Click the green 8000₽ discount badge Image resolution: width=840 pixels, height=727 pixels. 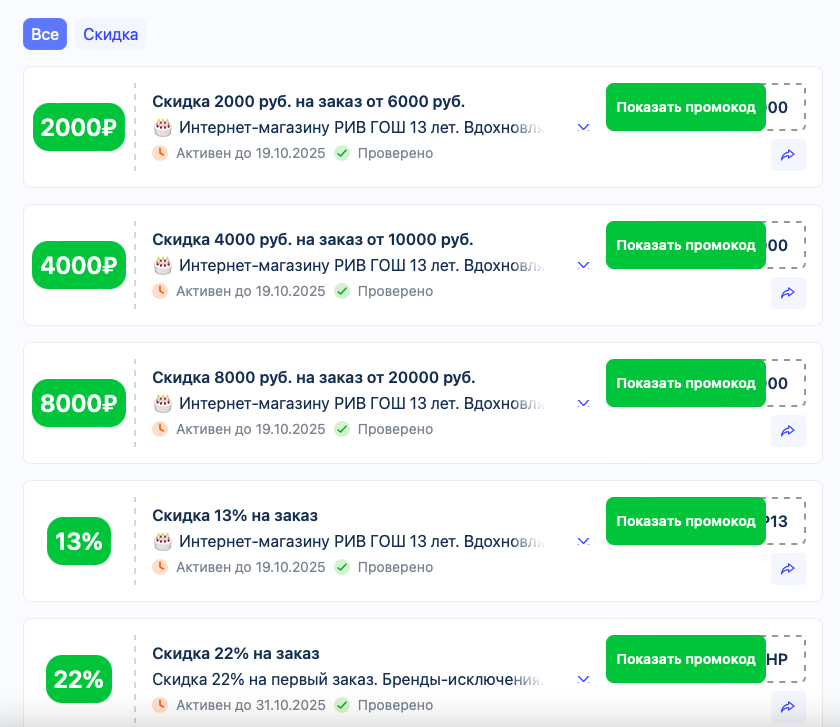[79, 403]
